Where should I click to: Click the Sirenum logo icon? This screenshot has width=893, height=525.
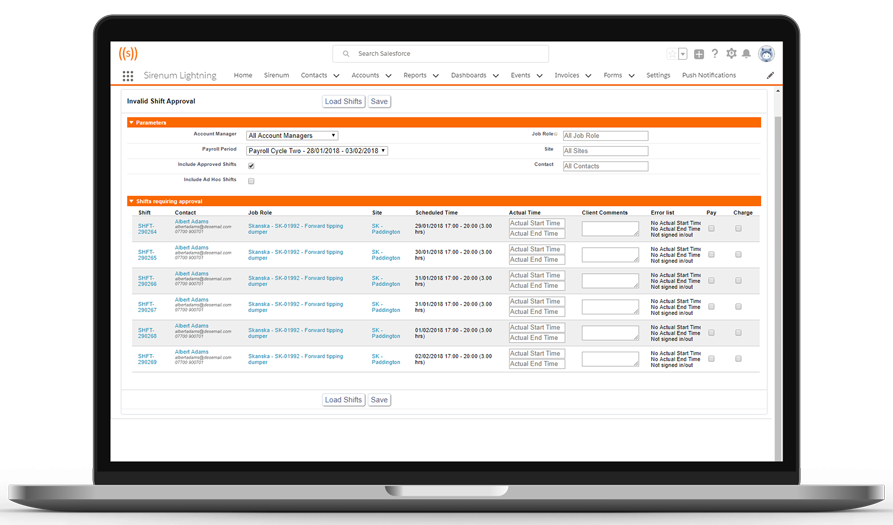(128, 53)
